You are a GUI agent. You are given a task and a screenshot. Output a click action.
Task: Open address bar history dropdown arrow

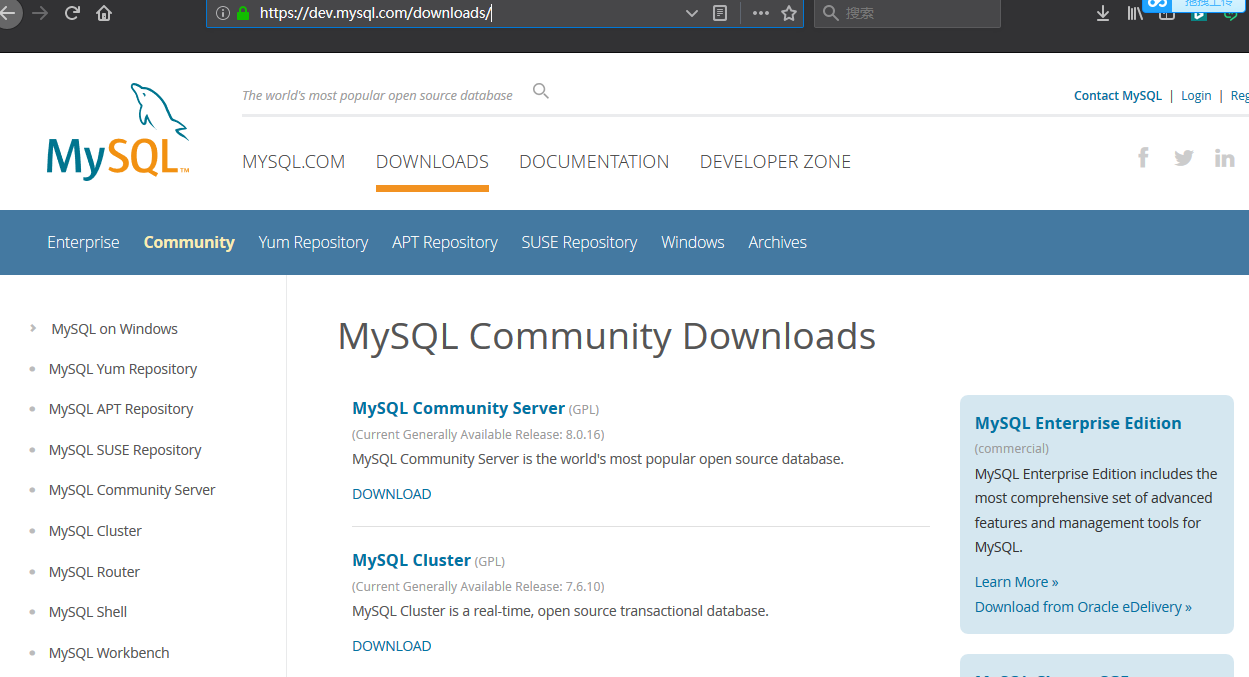click(x=691, y=13)
